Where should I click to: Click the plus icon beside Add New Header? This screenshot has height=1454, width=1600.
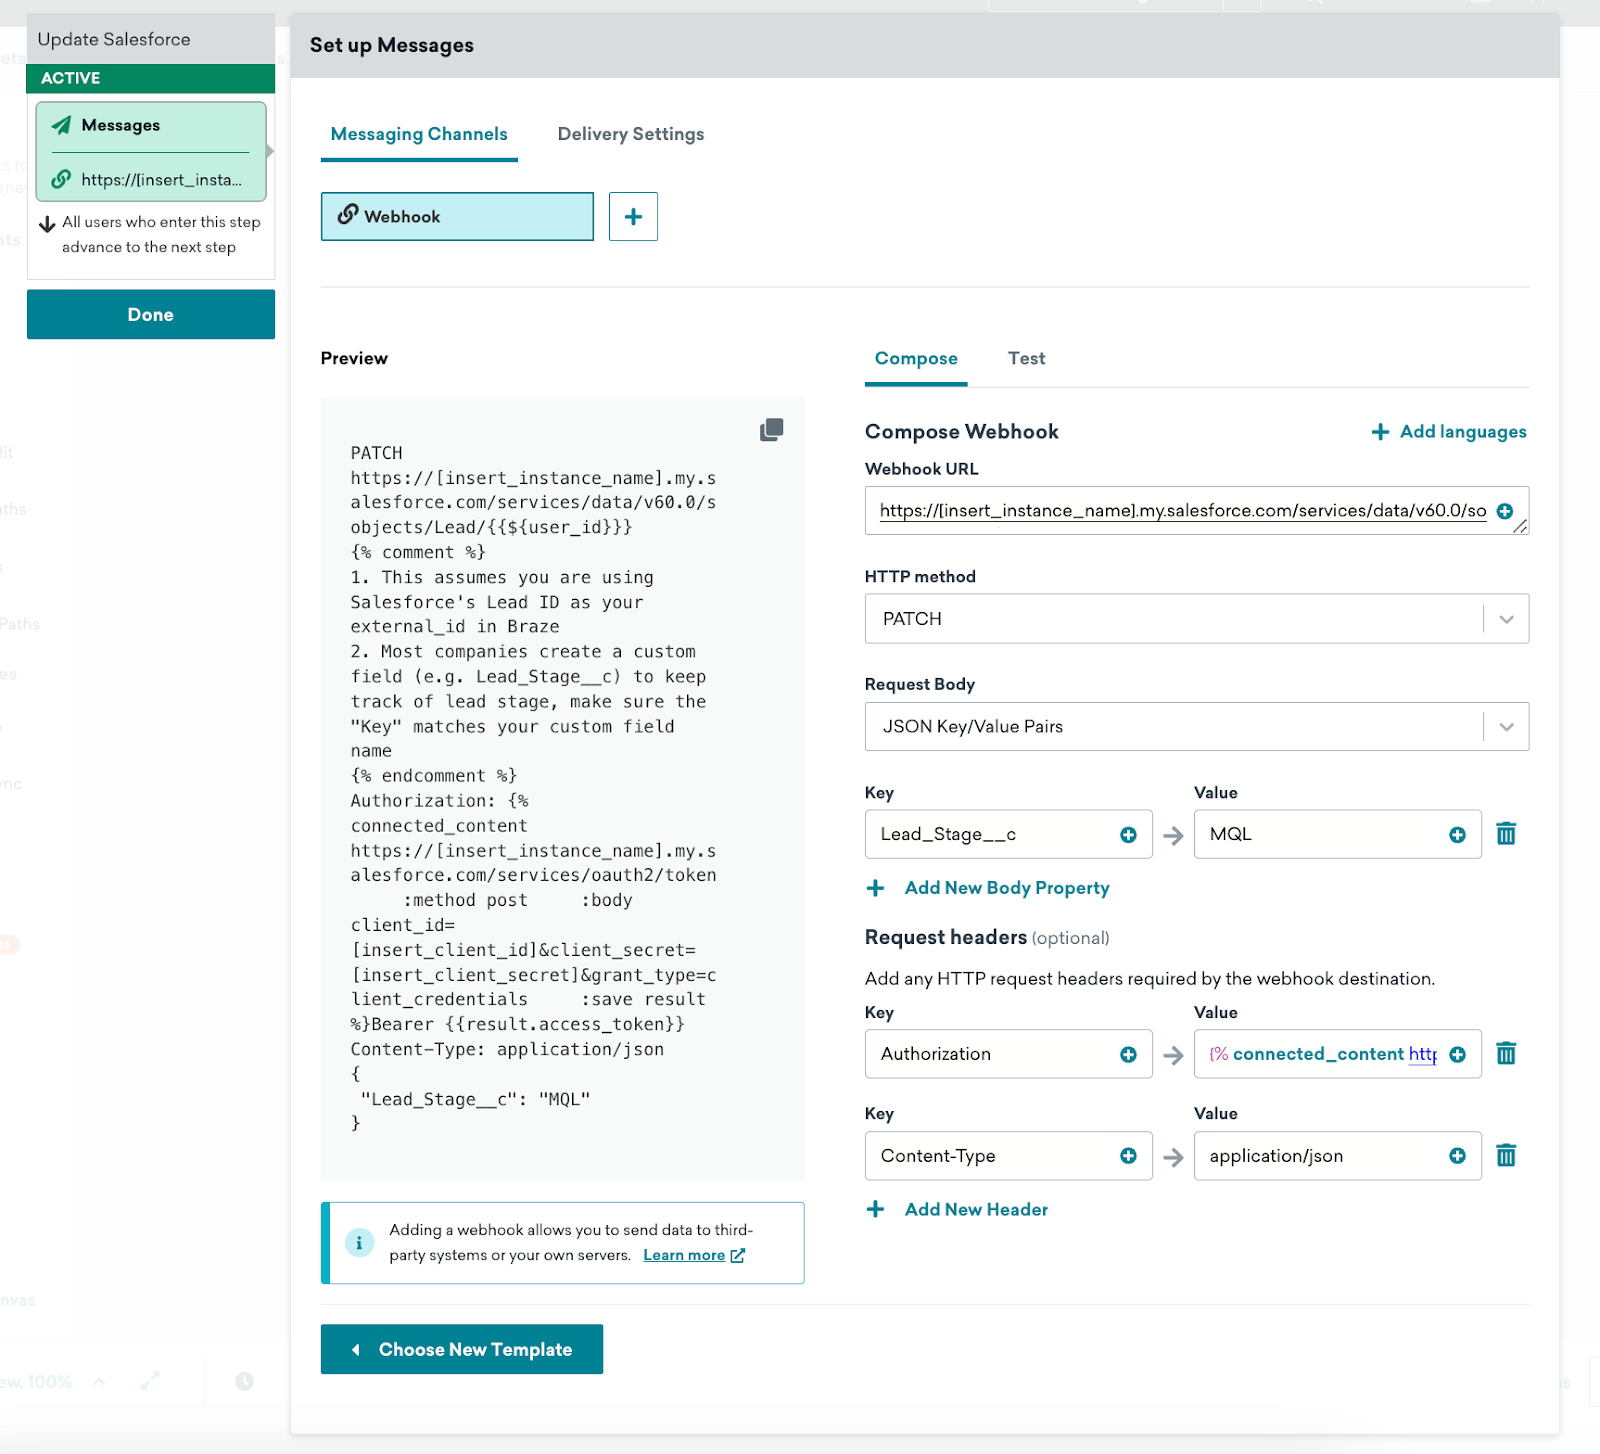point(875,1209)
